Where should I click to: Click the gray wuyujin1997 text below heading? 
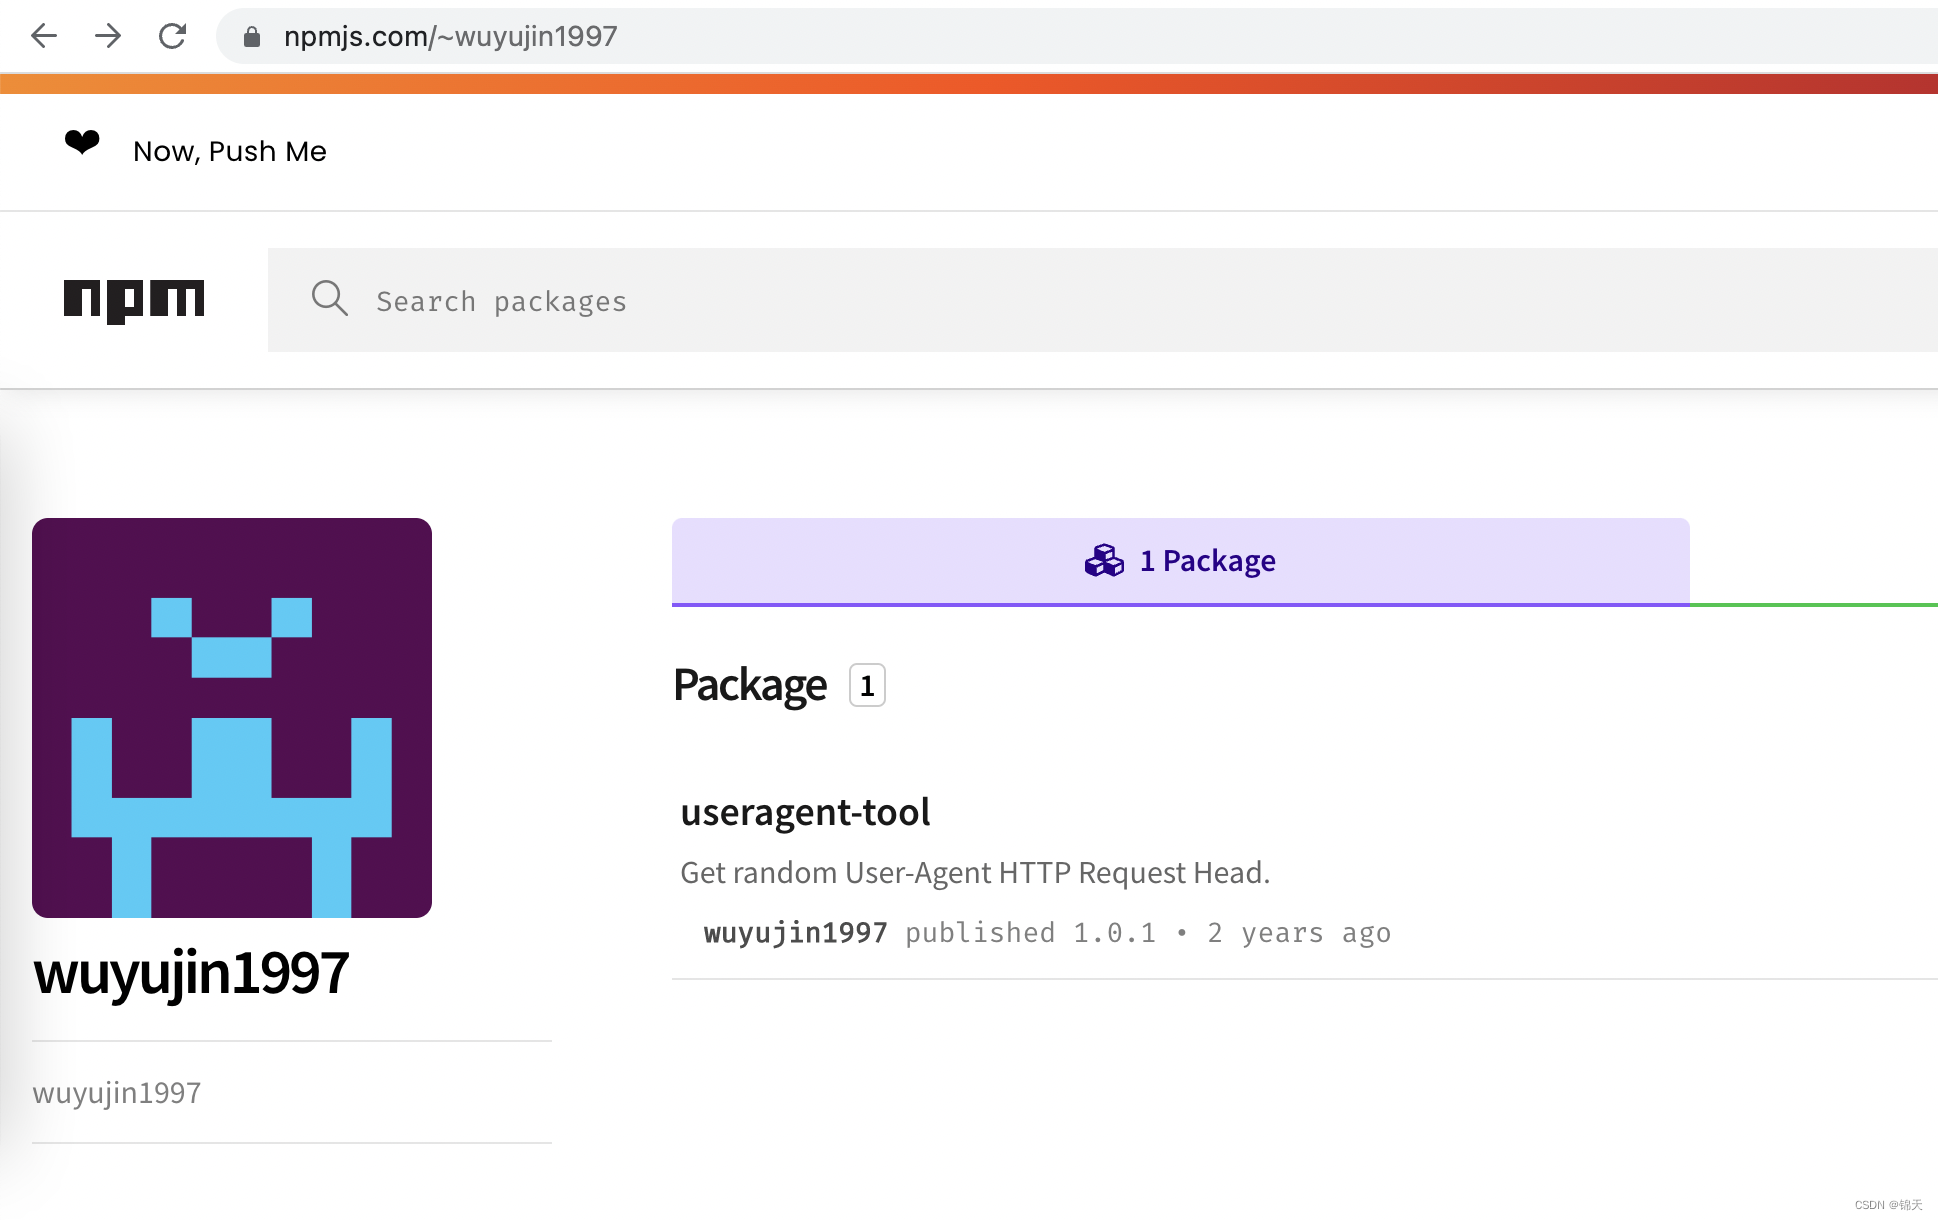[x=117, y=1093]
